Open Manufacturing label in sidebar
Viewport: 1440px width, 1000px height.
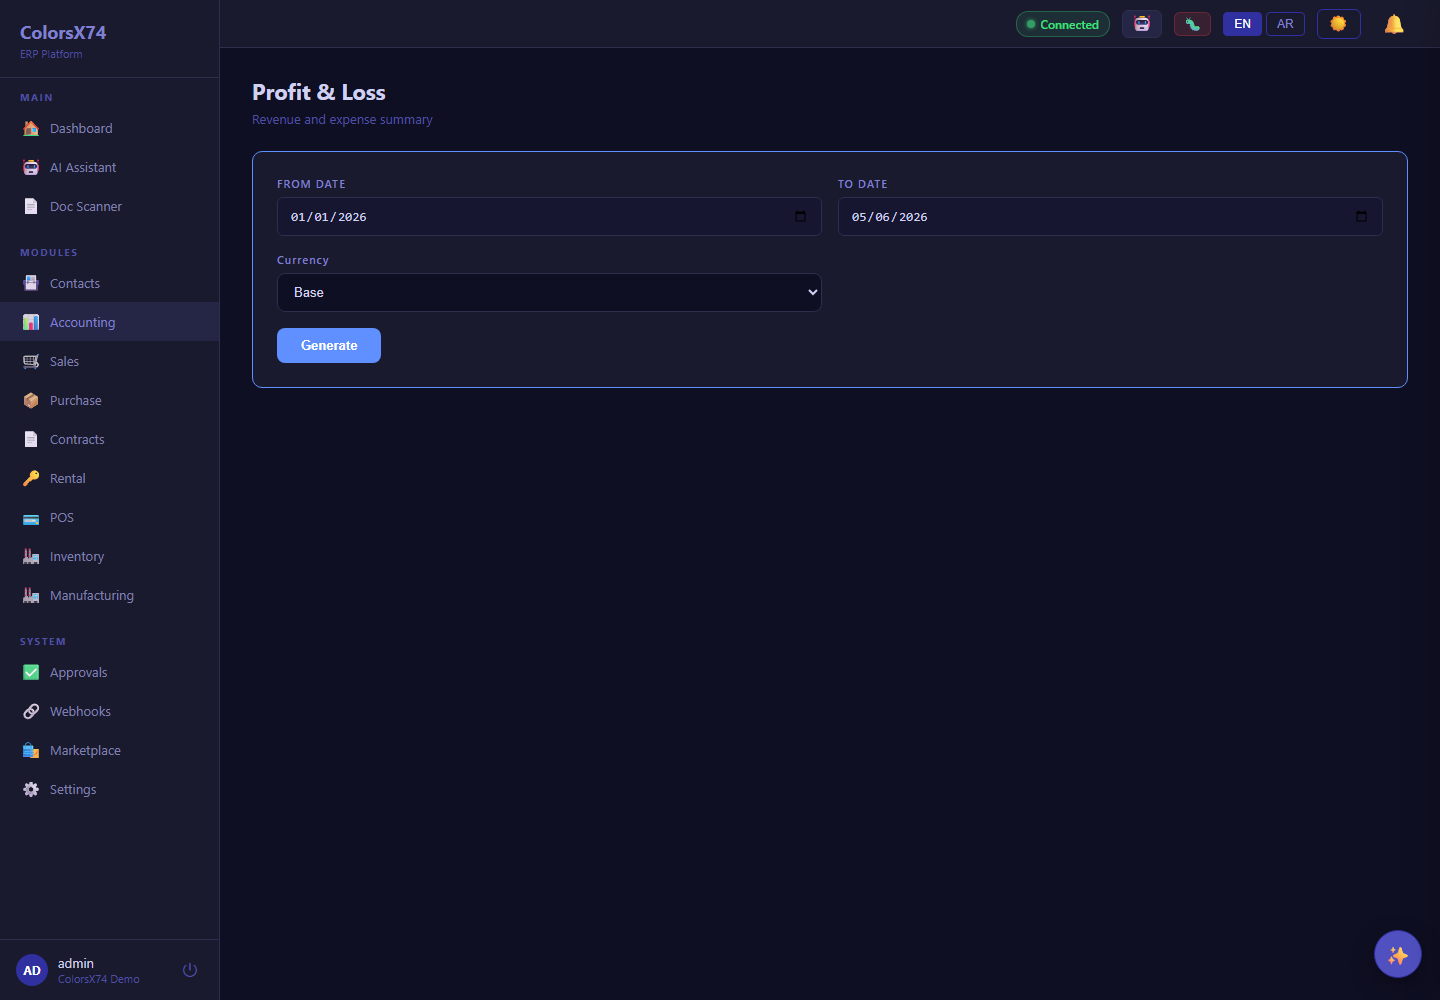point(92,595)
